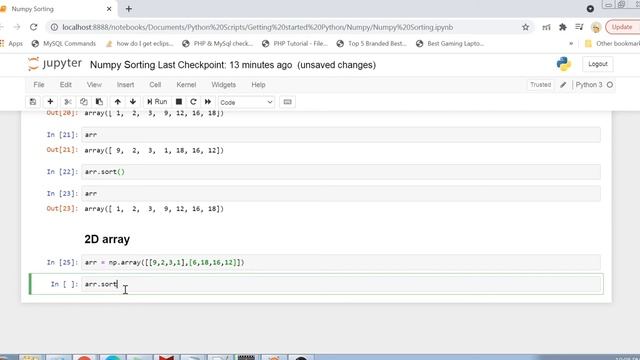The width and height of the screenshot is (640, 360).
Task: Open the command palette keyboard icon
Action: click(x=287, y=102)
